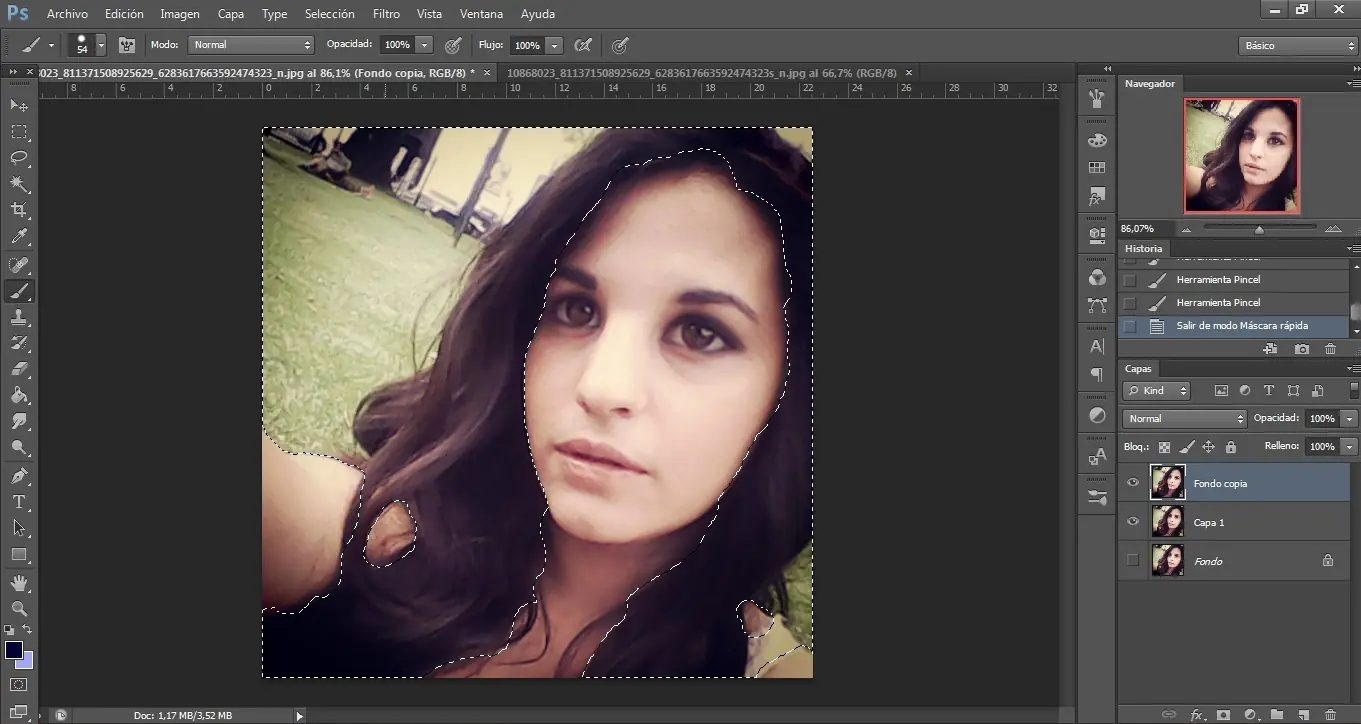Select the Healing Brush tool
Image resolution: width=1361 pixels, height=724 pixels.
19,265
